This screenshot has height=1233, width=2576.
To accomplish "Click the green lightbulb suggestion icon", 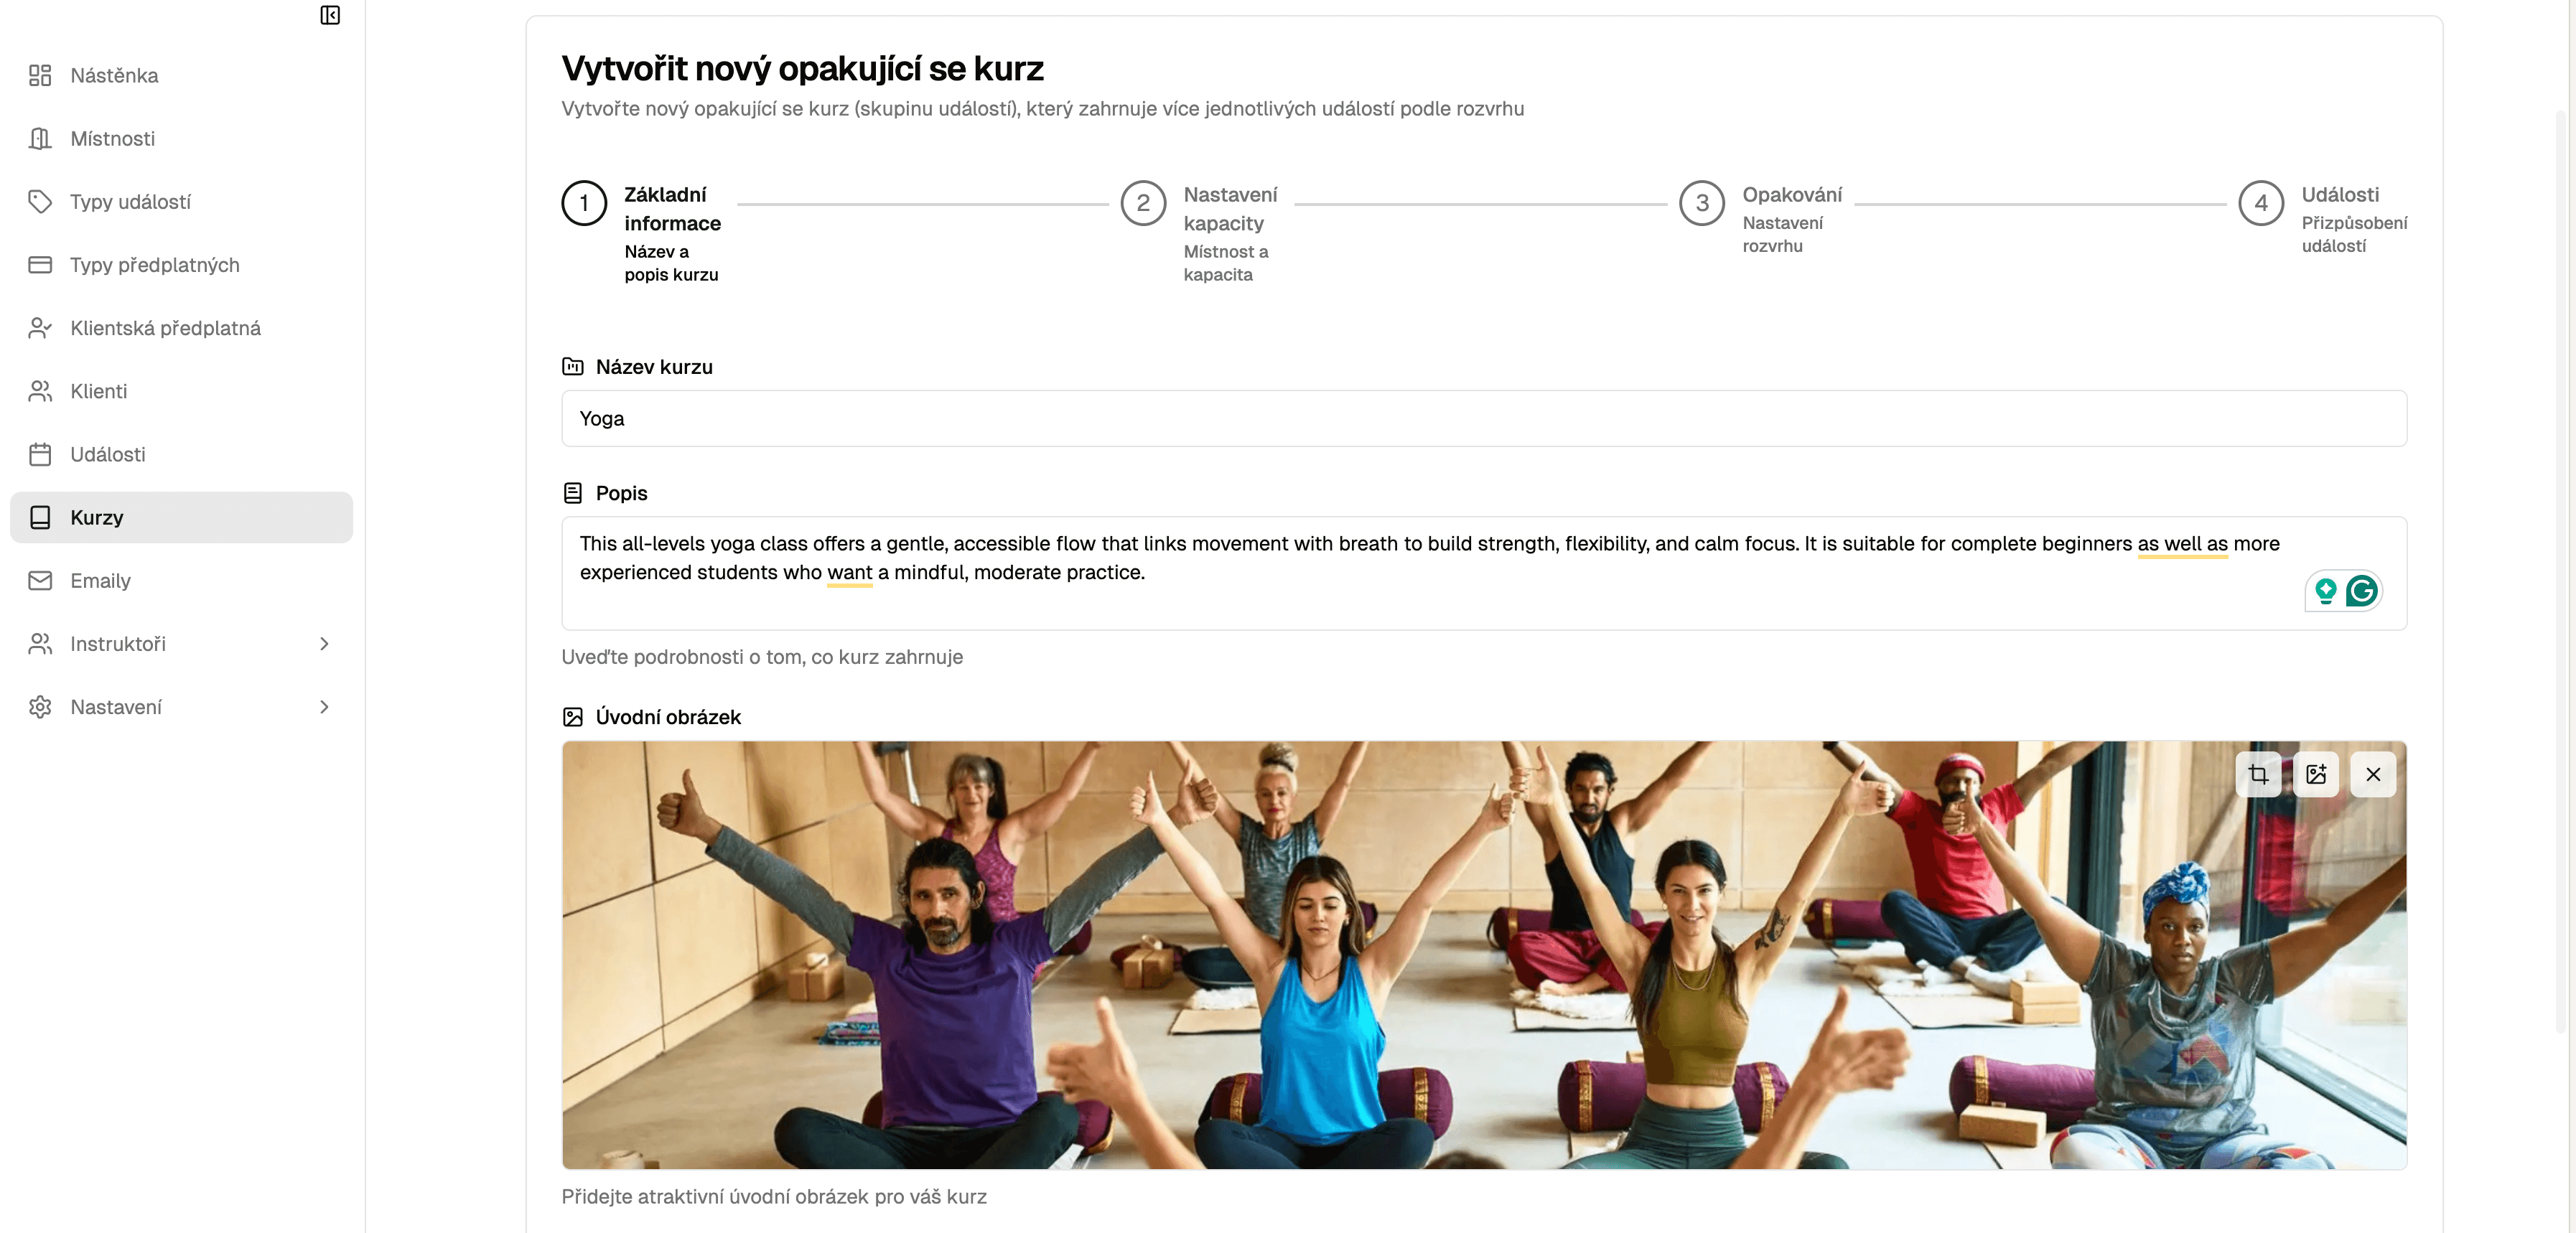I will (x=2325, y=591).
